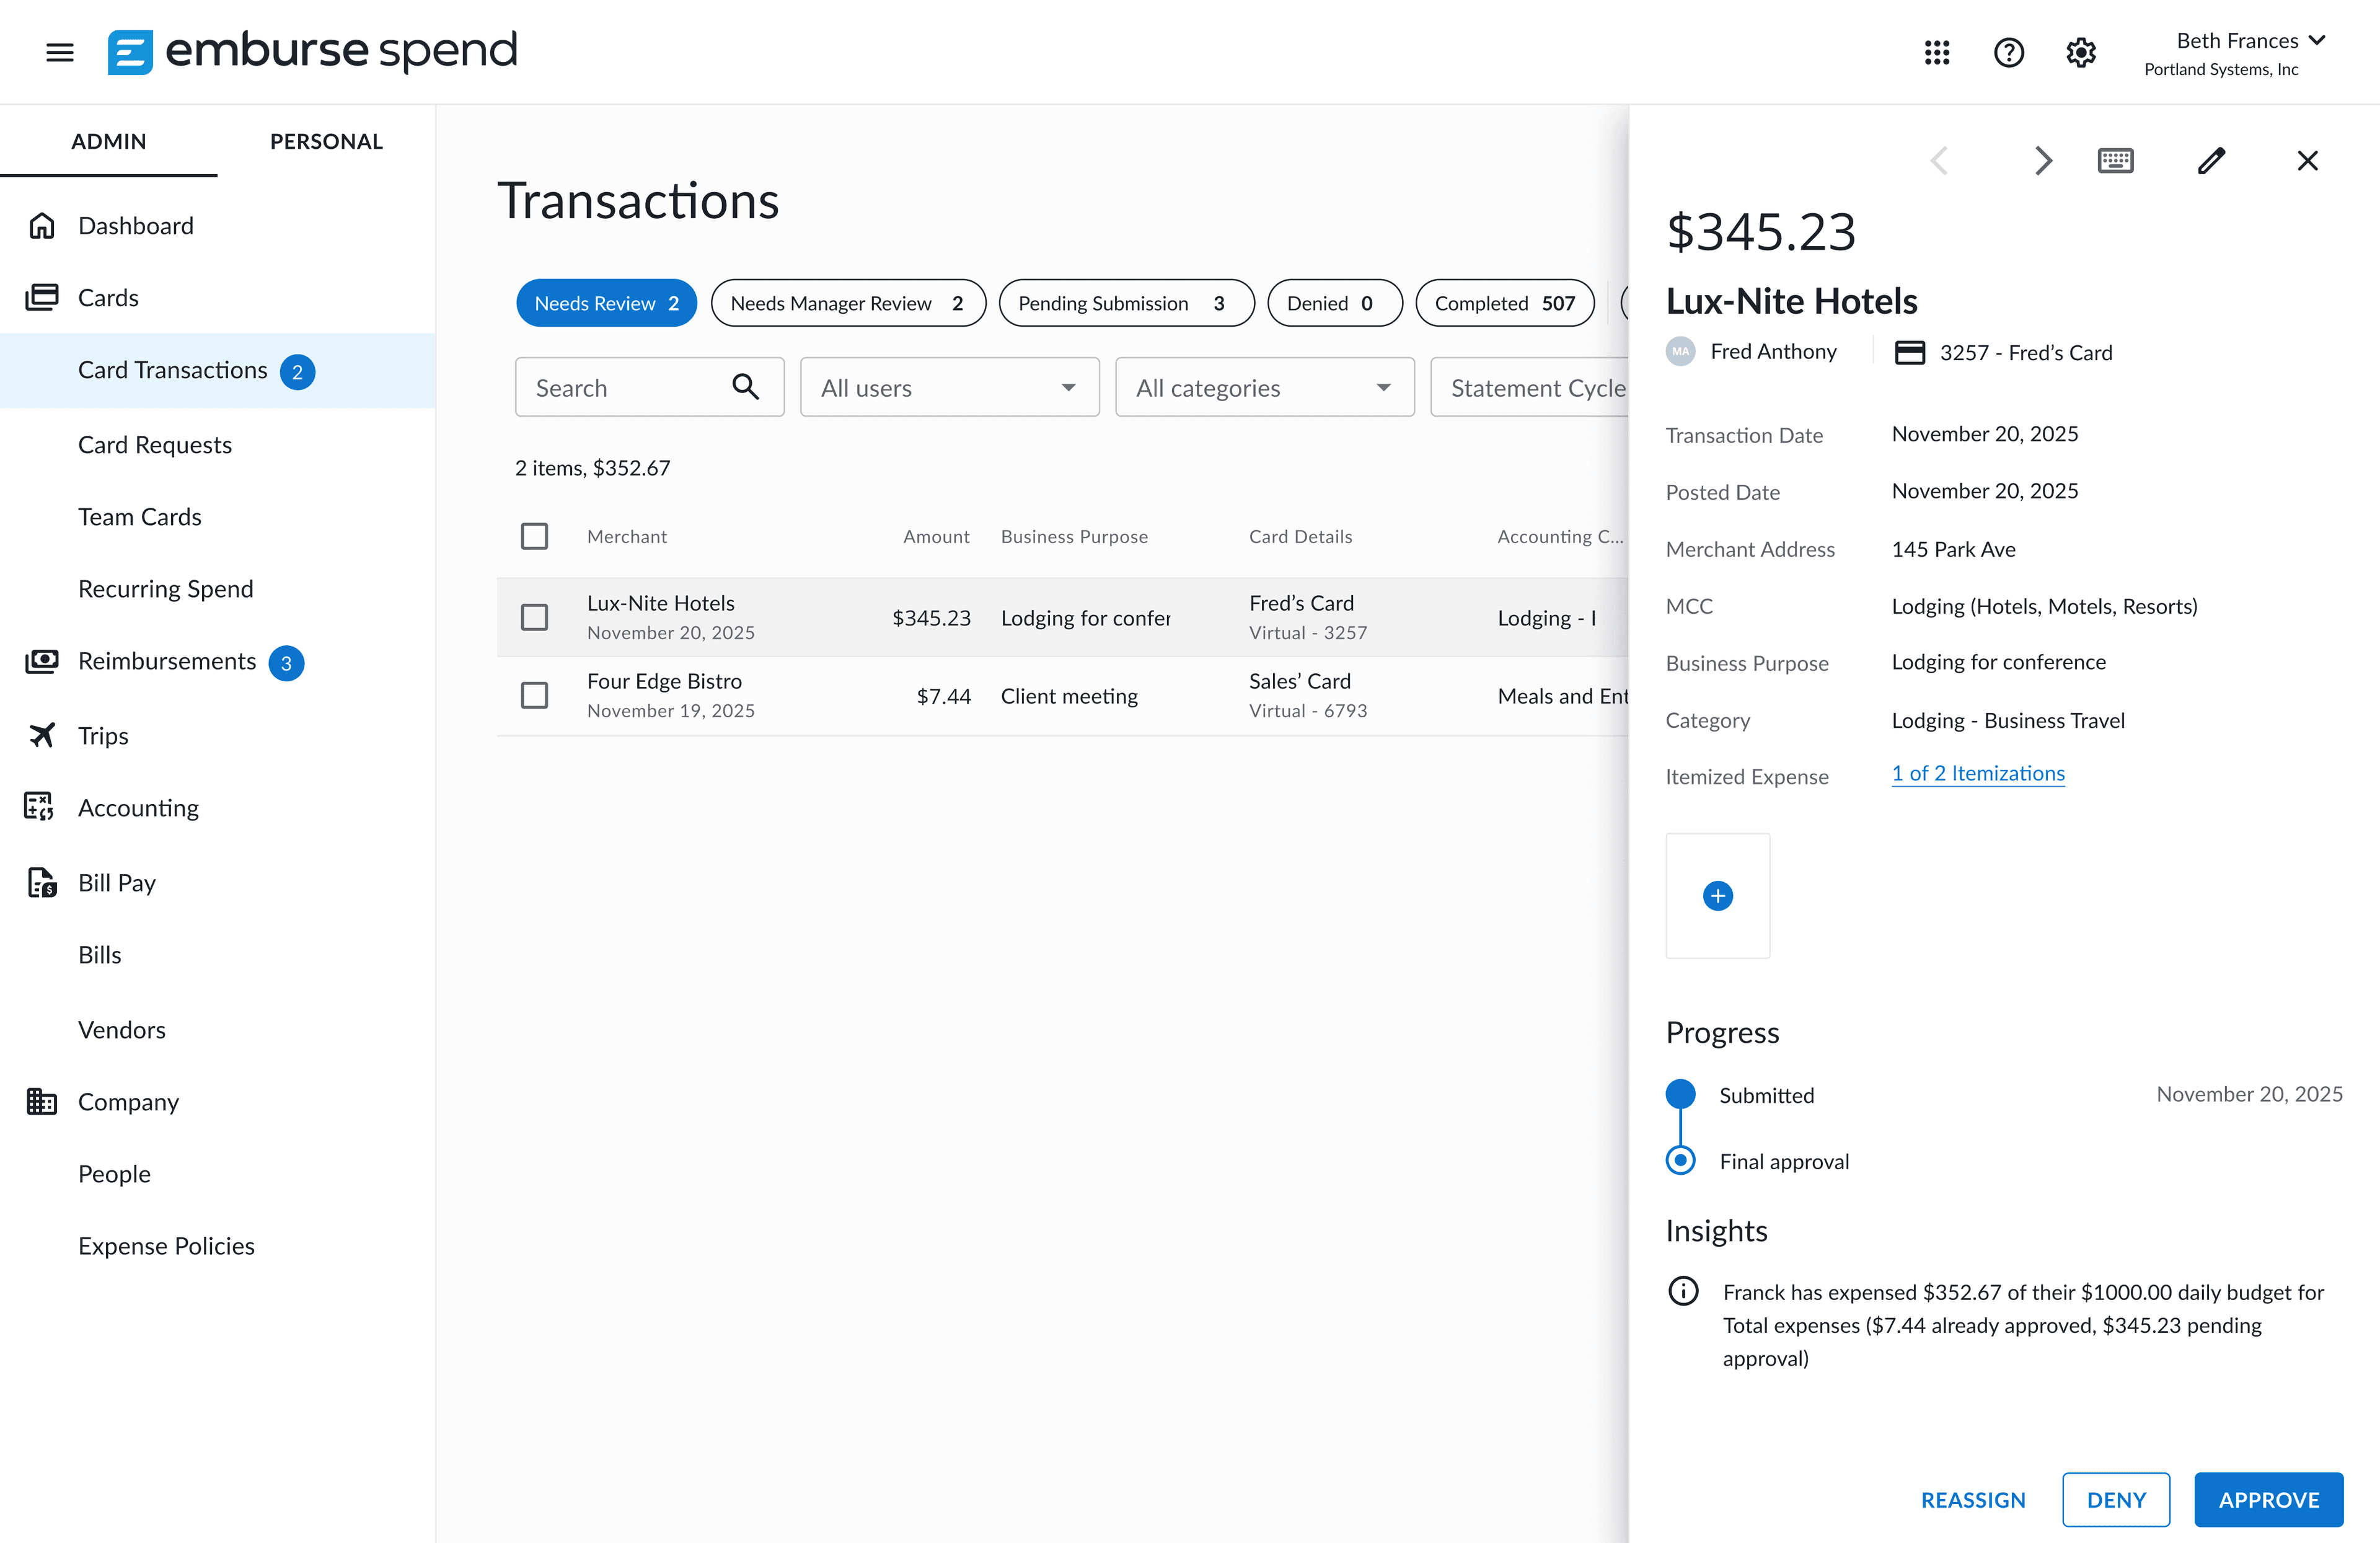Add receipt with the plus icon
Screen dimensions: 2380x1543
(x=1717, y=896)
